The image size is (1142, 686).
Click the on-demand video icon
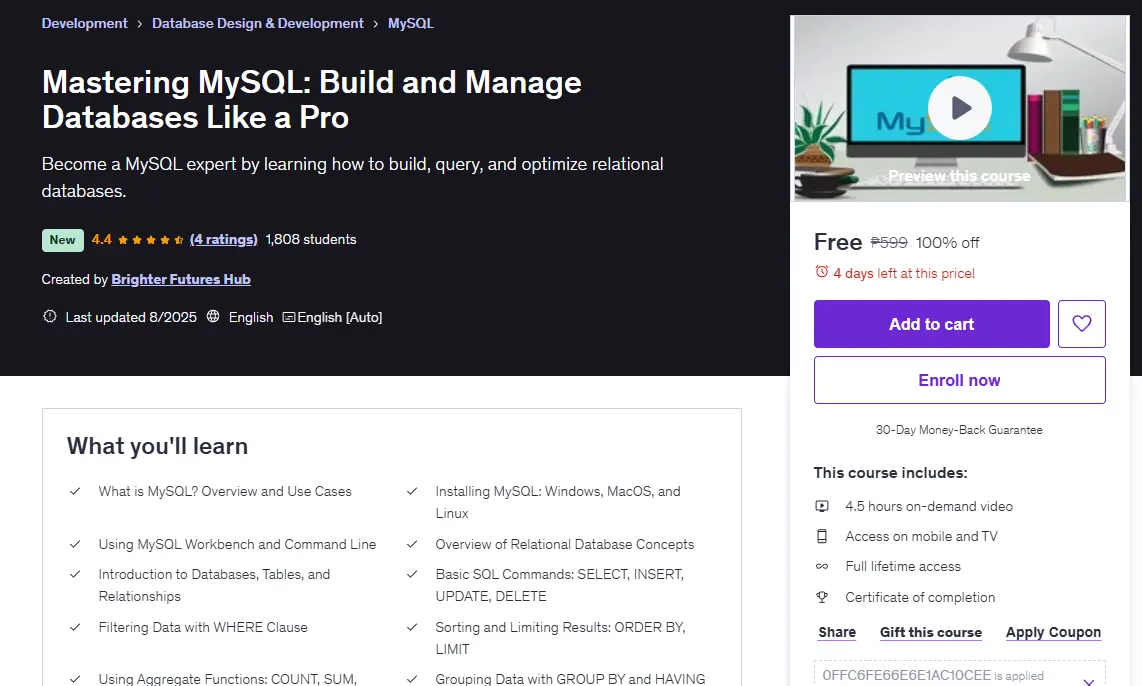822,506
